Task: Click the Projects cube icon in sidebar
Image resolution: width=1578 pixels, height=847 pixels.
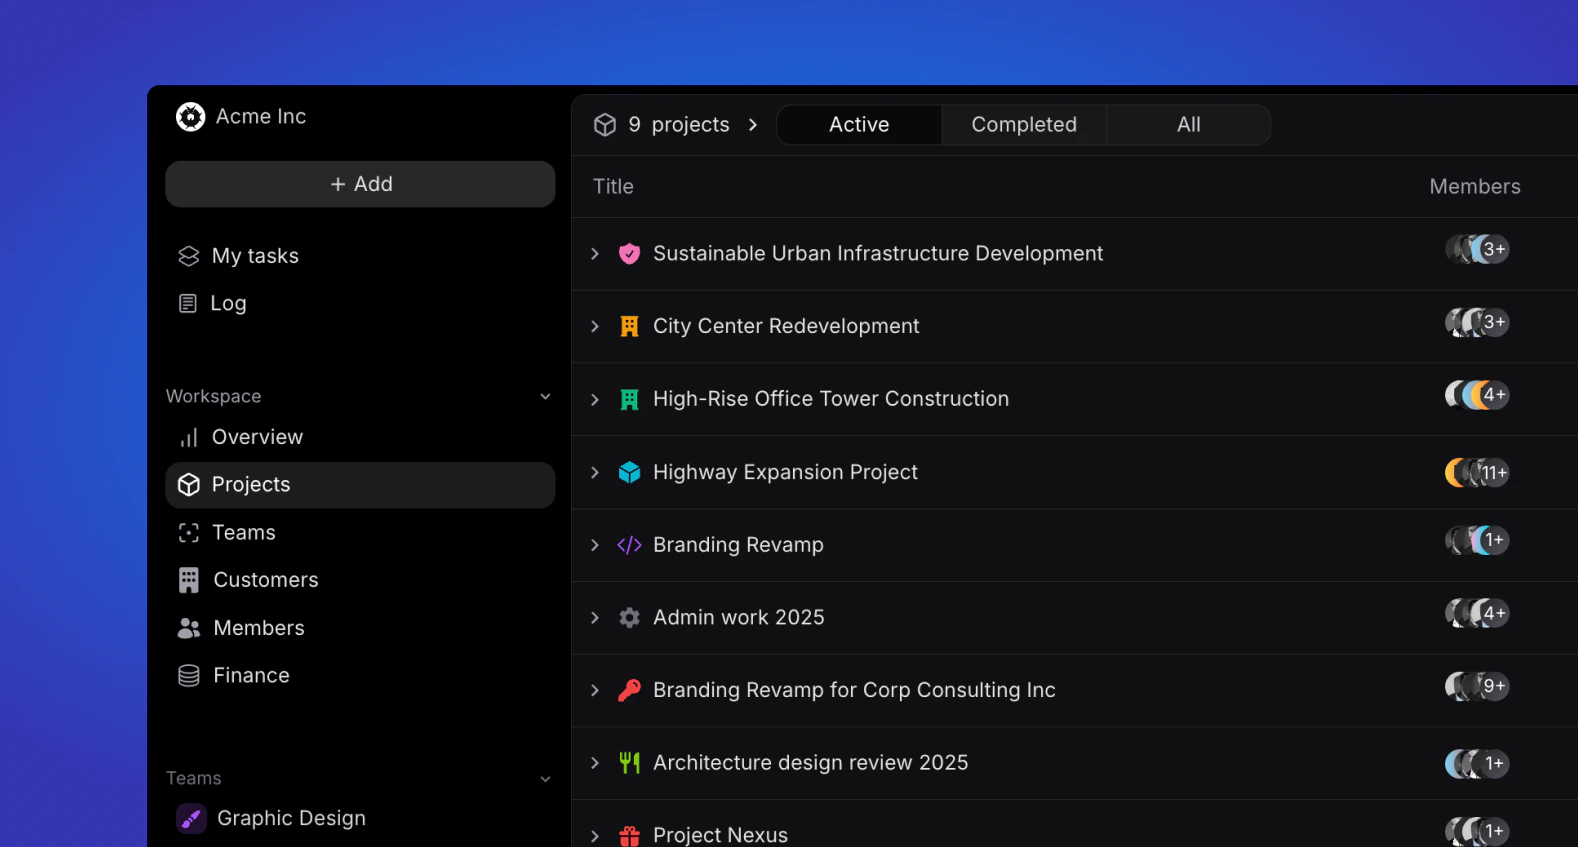Action: click(189, 485)
